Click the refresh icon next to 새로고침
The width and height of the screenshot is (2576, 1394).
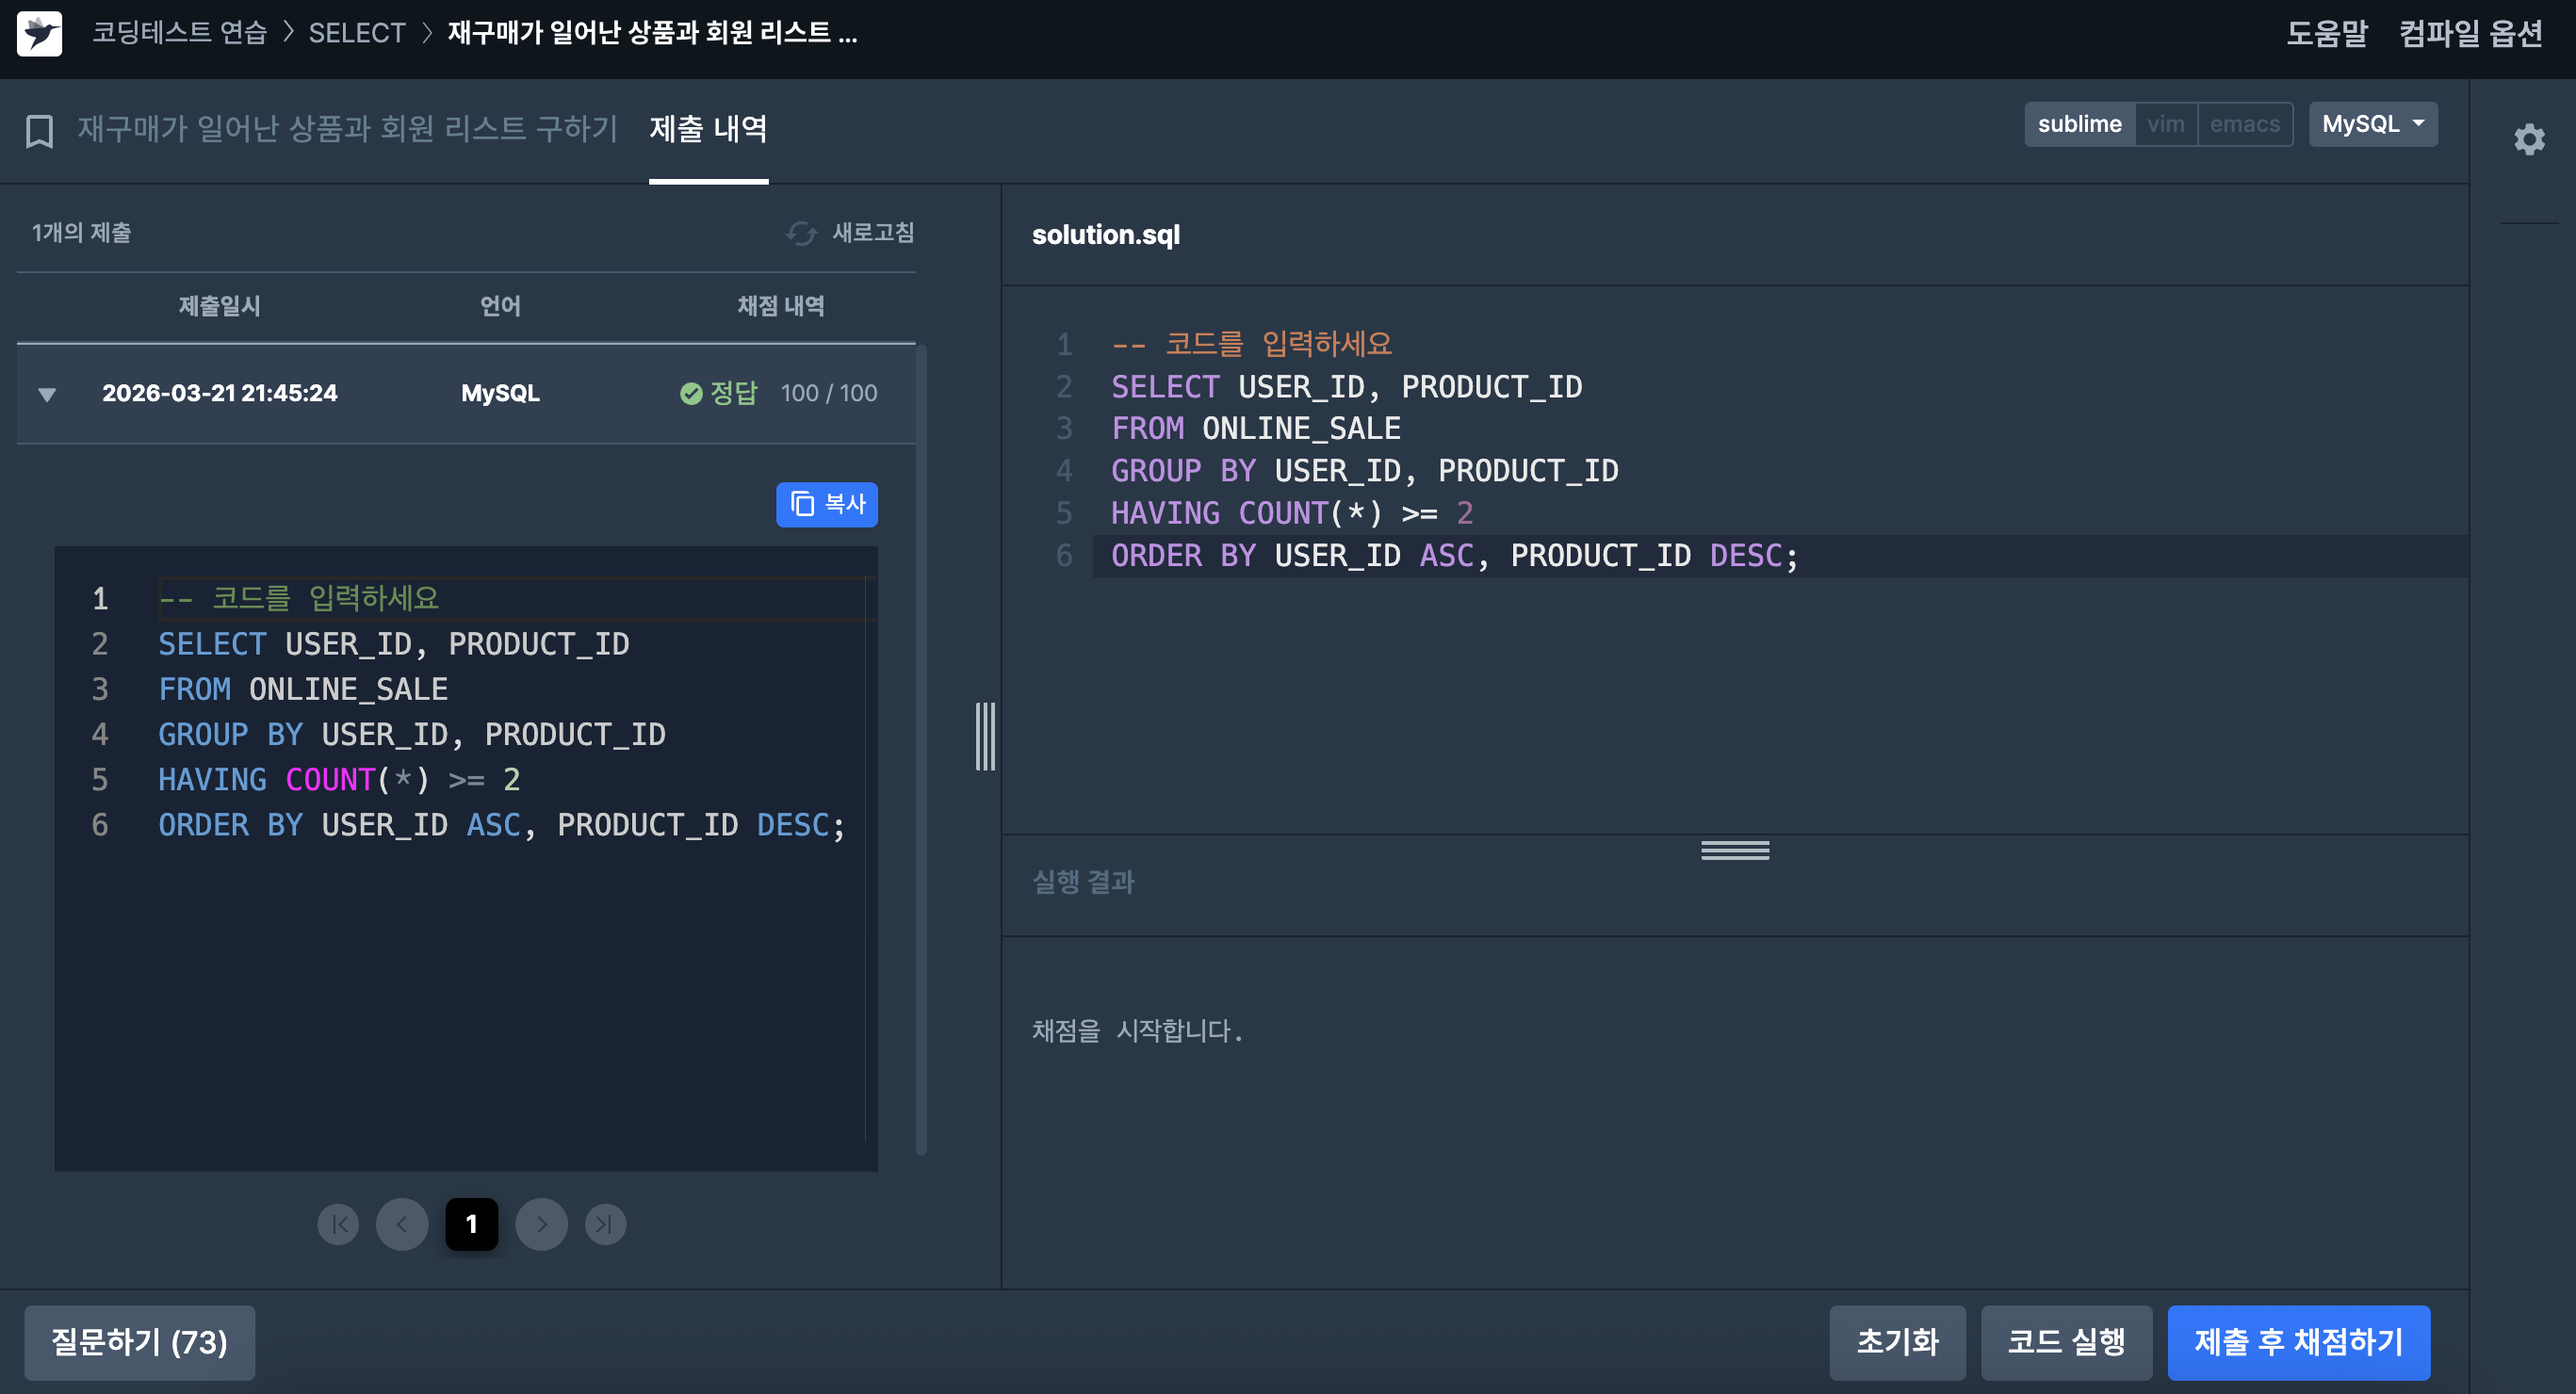point(801,233)
